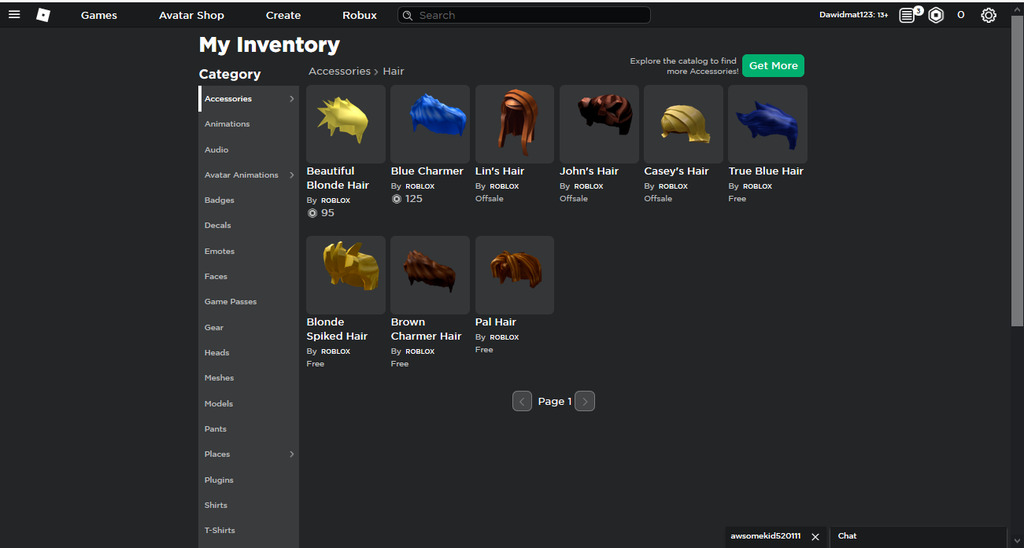Click the 95 Robux price on Beautiful Blonde Hair
Image resolution: width=1024 pixels, height=548 pixels.
[x=321, y=213]
